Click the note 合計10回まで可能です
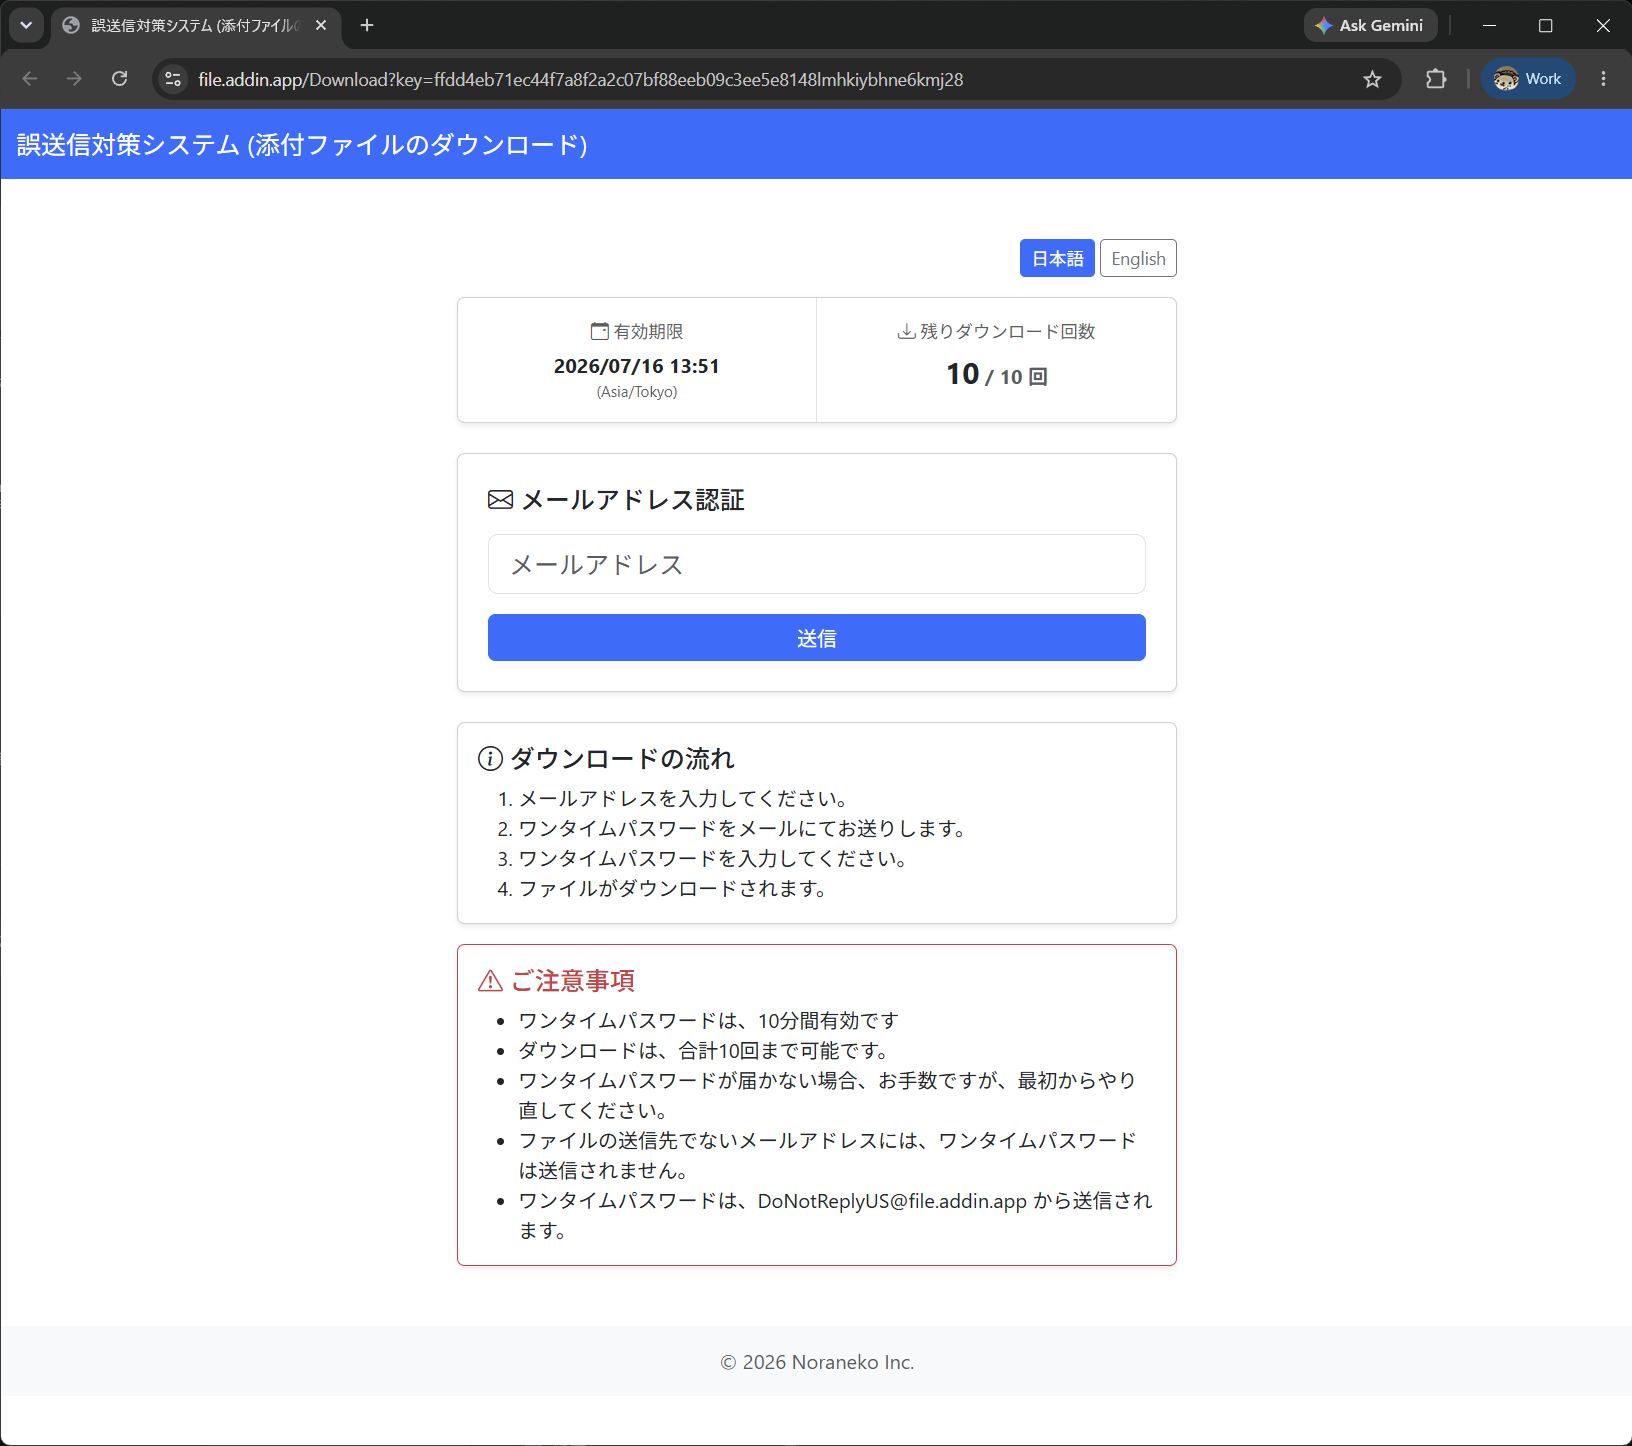 point(704,1051)
